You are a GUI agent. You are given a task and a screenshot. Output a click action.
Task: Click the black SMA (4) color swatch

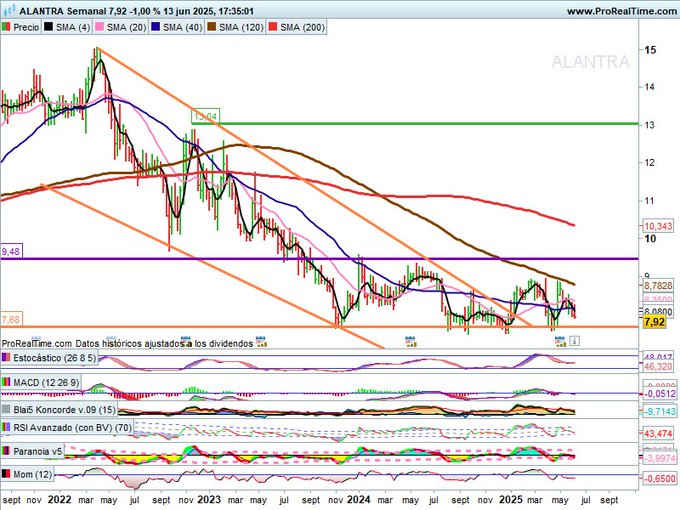click(48, 27)
